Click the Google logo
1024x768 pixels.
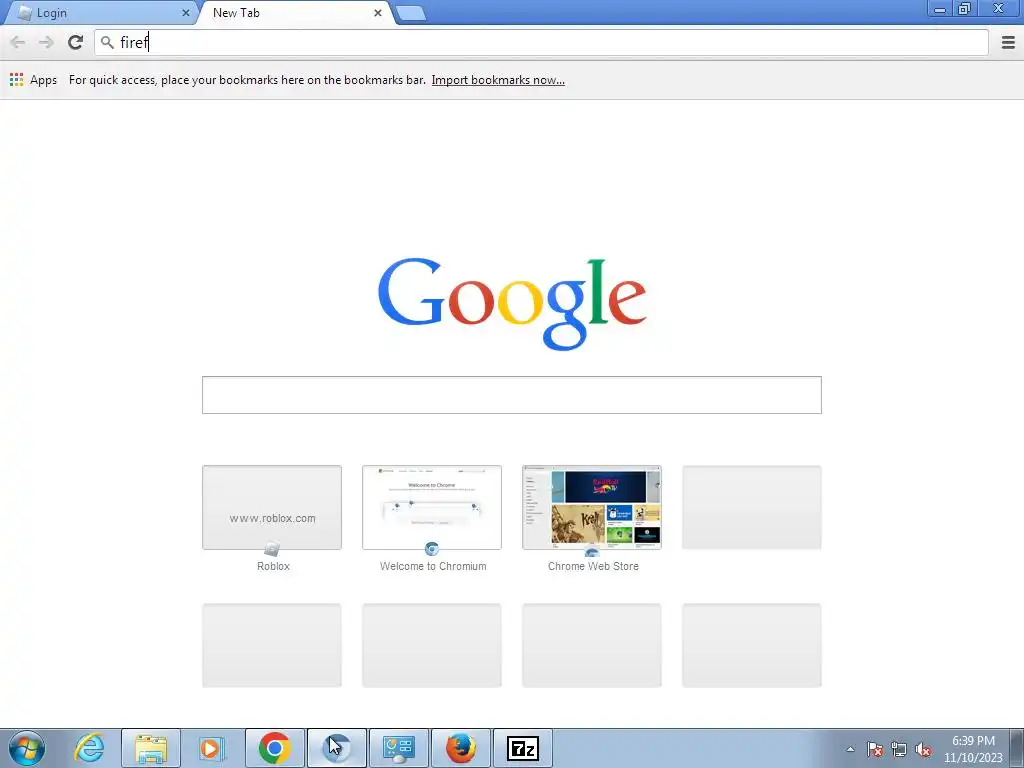click(x=512, y=303)
